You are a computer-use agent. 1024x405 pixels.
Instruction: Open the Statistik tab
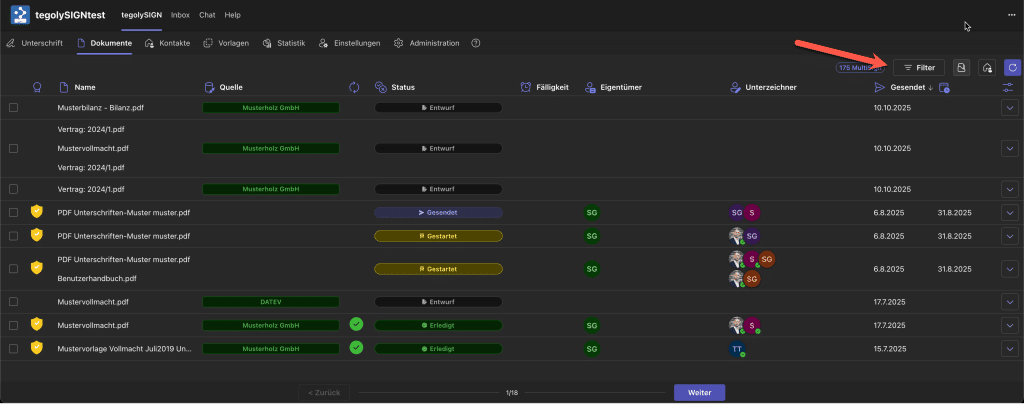click(x=284, y=44)
